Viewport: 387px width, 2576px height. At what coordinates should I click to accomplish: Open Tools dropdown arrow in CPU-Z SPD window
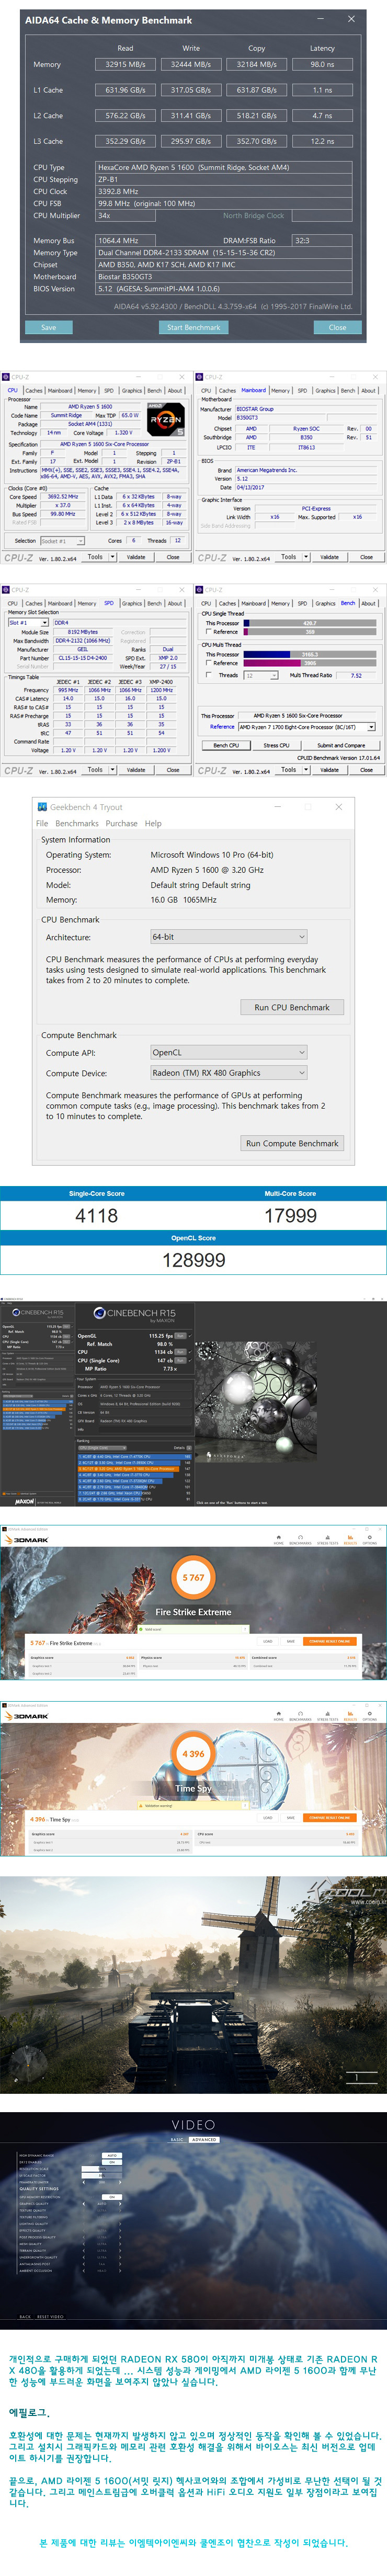point(113,770)
